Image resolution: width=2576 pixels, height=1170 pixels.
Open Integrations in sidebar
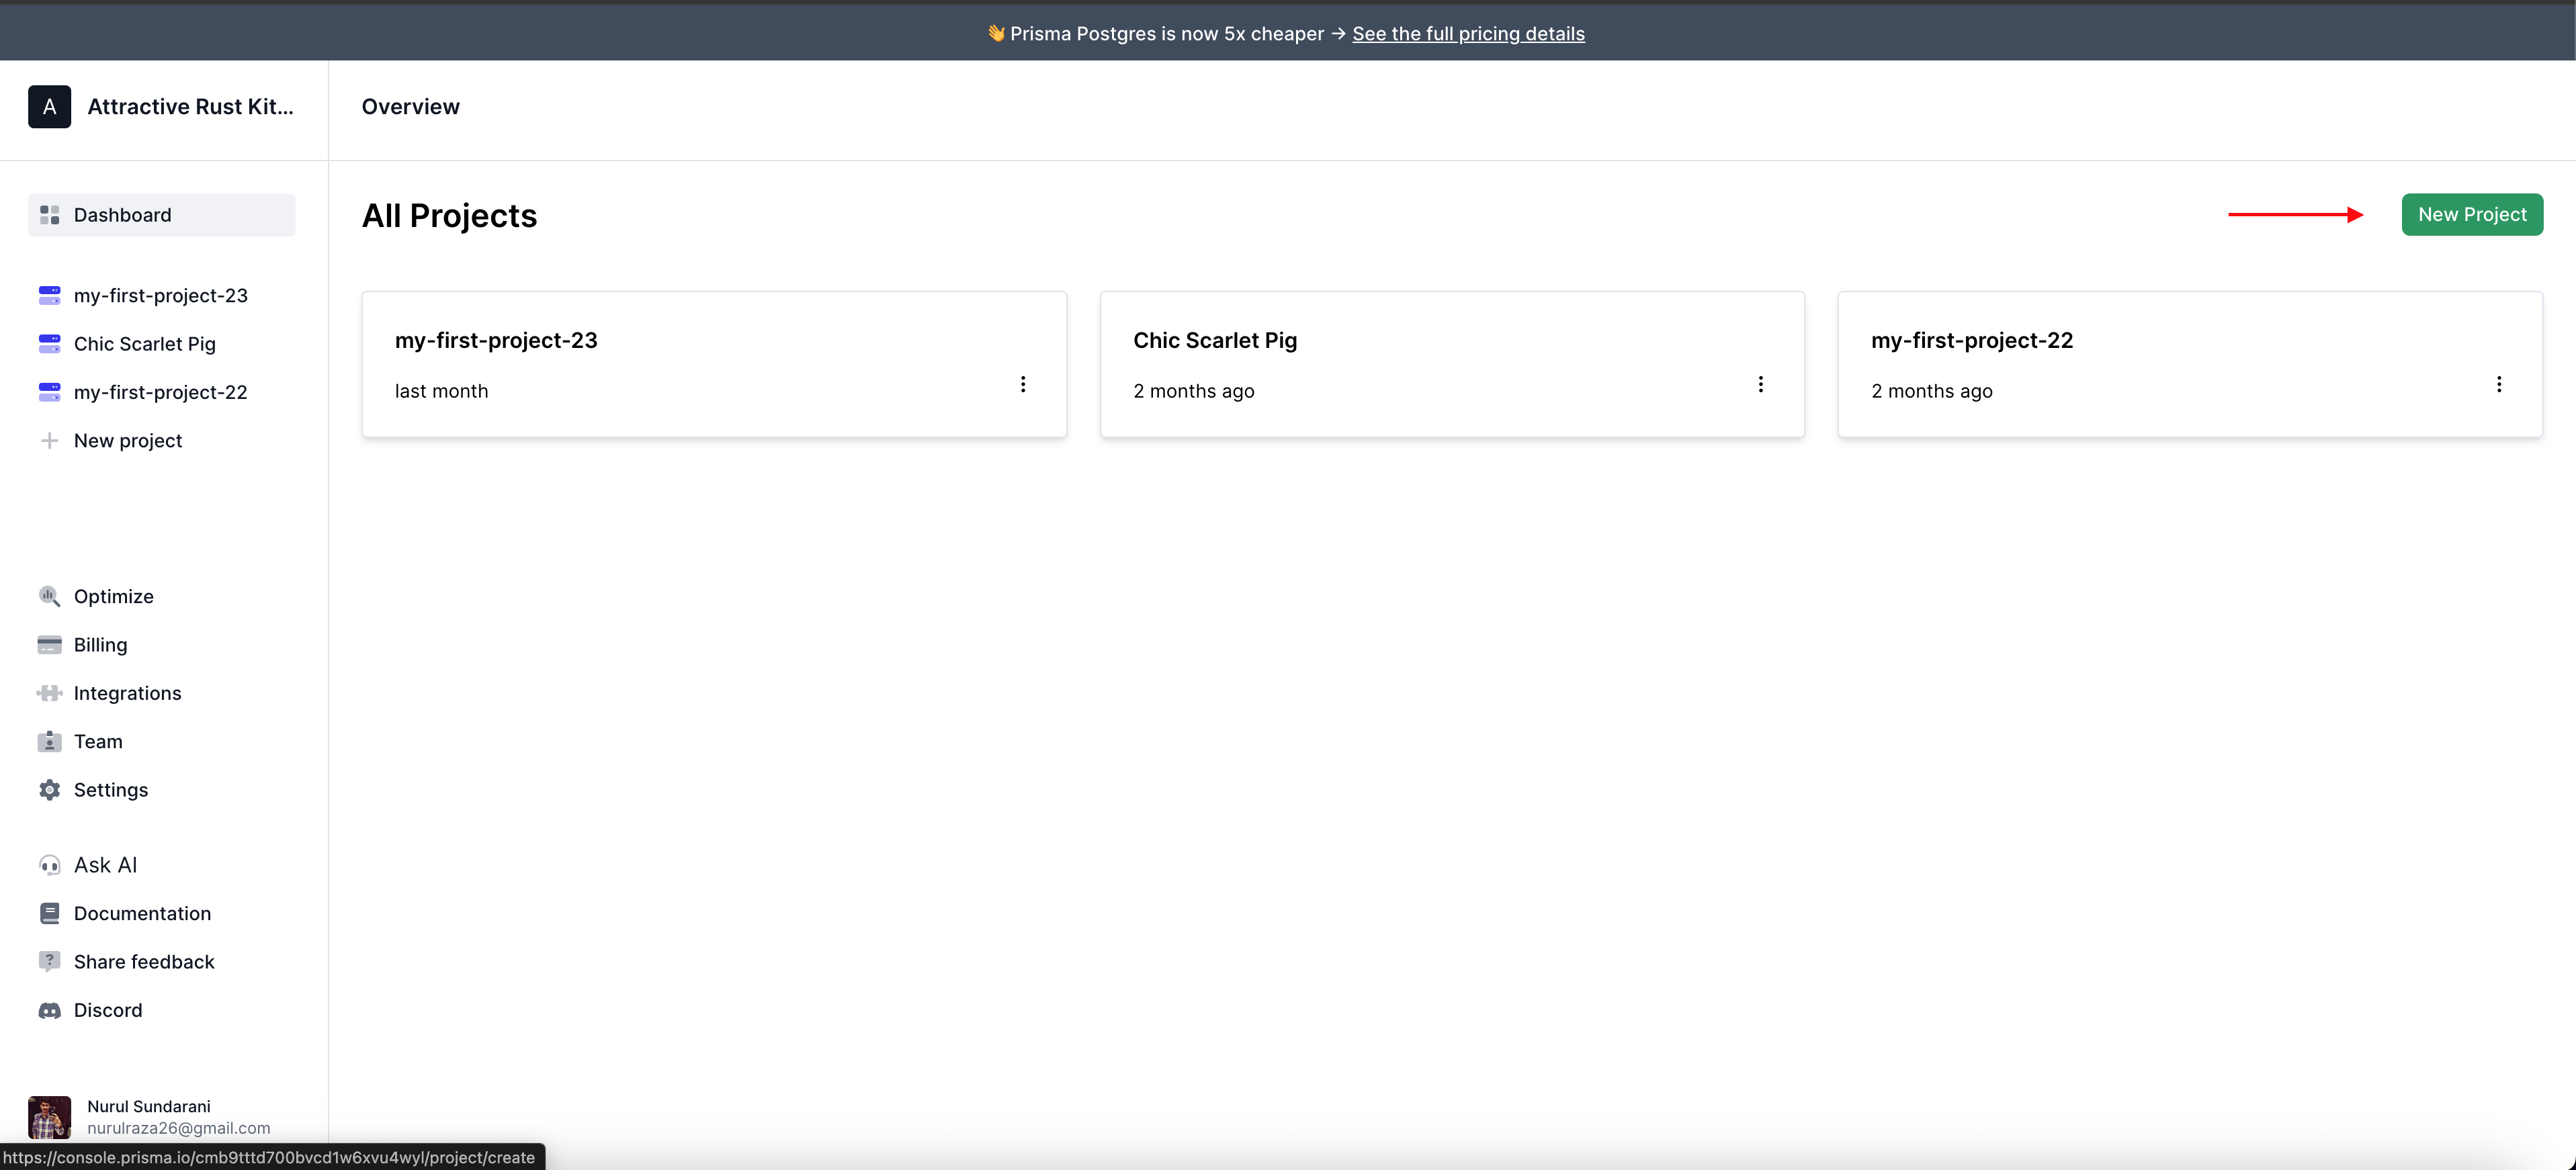[x=162, y=693]
